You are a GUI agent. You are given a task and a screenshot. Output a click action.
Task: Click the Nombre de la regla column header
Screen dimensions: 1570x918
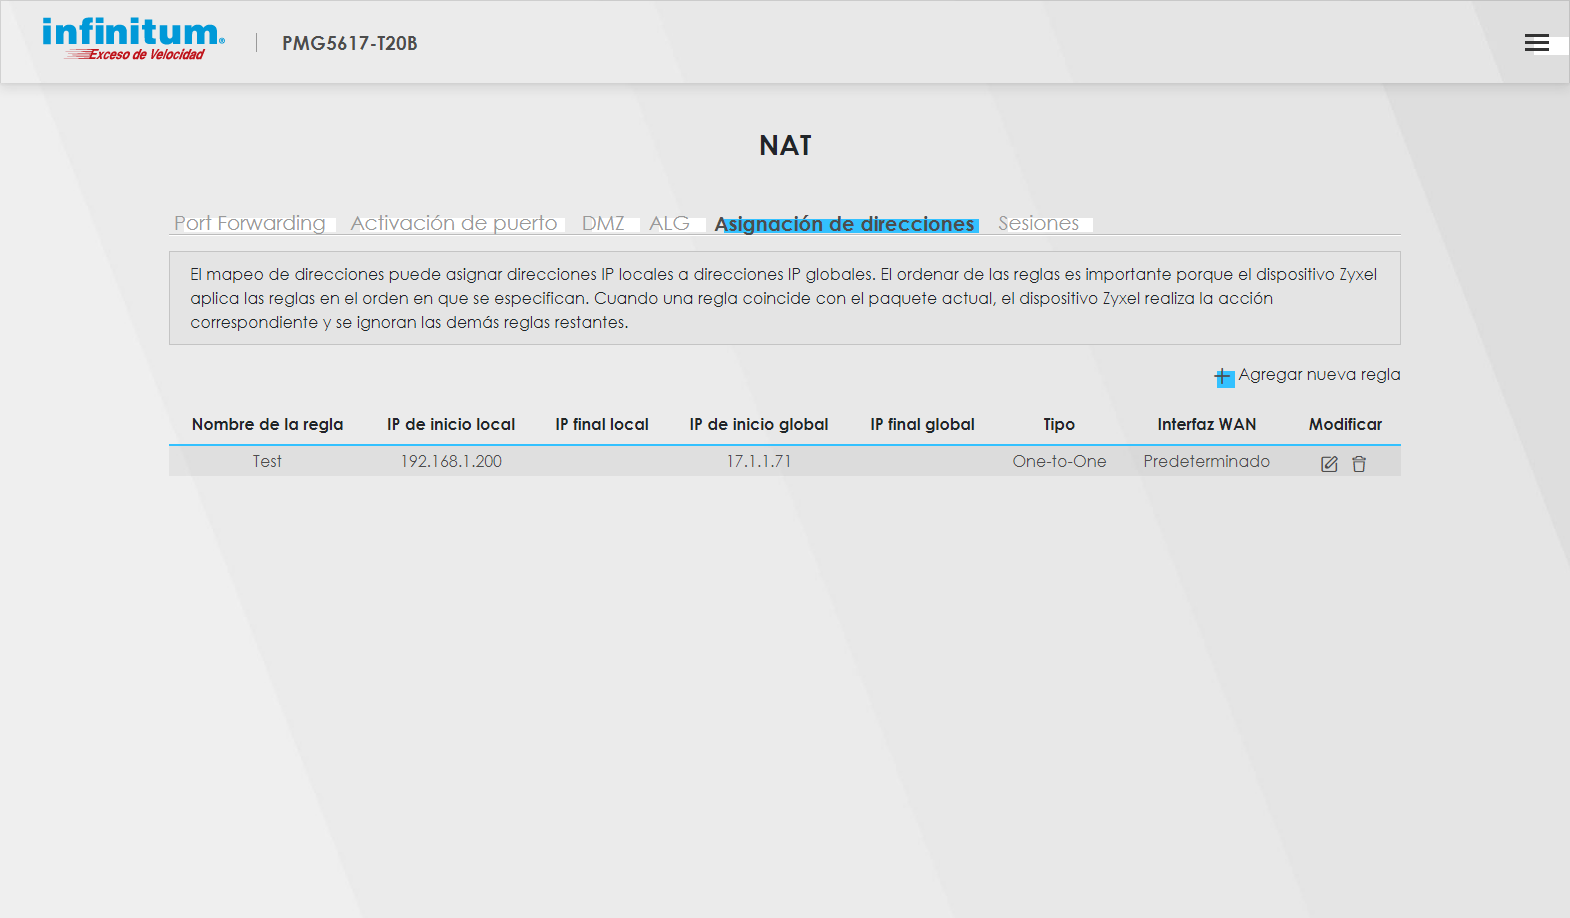point(267,424)
